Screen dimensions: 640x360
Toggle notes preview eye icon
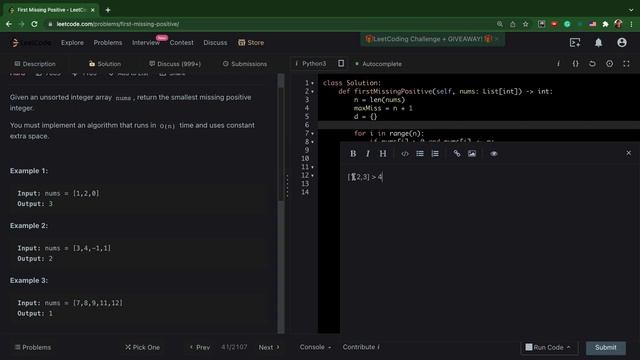pos(493,153)
